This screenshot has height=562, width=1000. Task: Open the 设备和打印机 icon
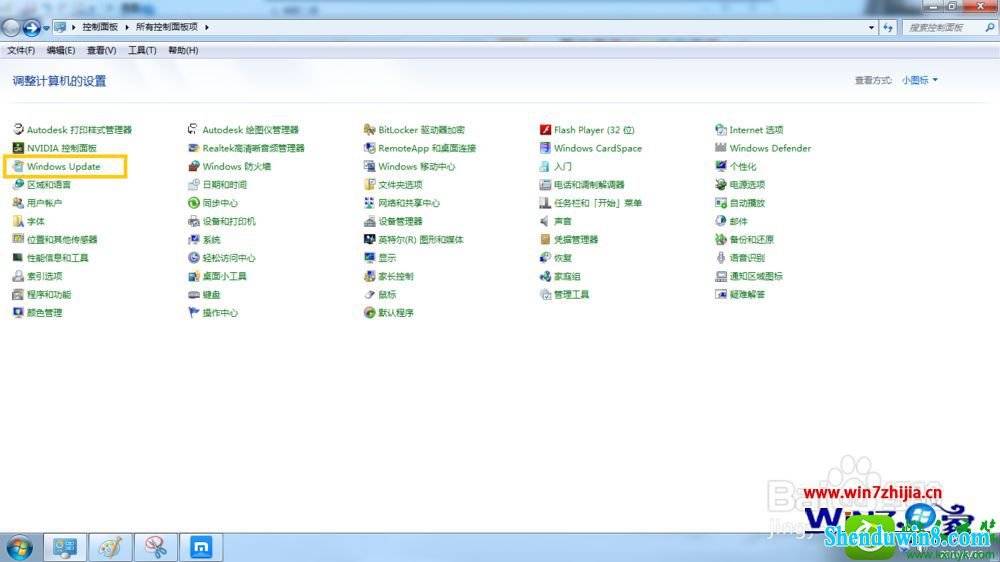tap(193, 221)
